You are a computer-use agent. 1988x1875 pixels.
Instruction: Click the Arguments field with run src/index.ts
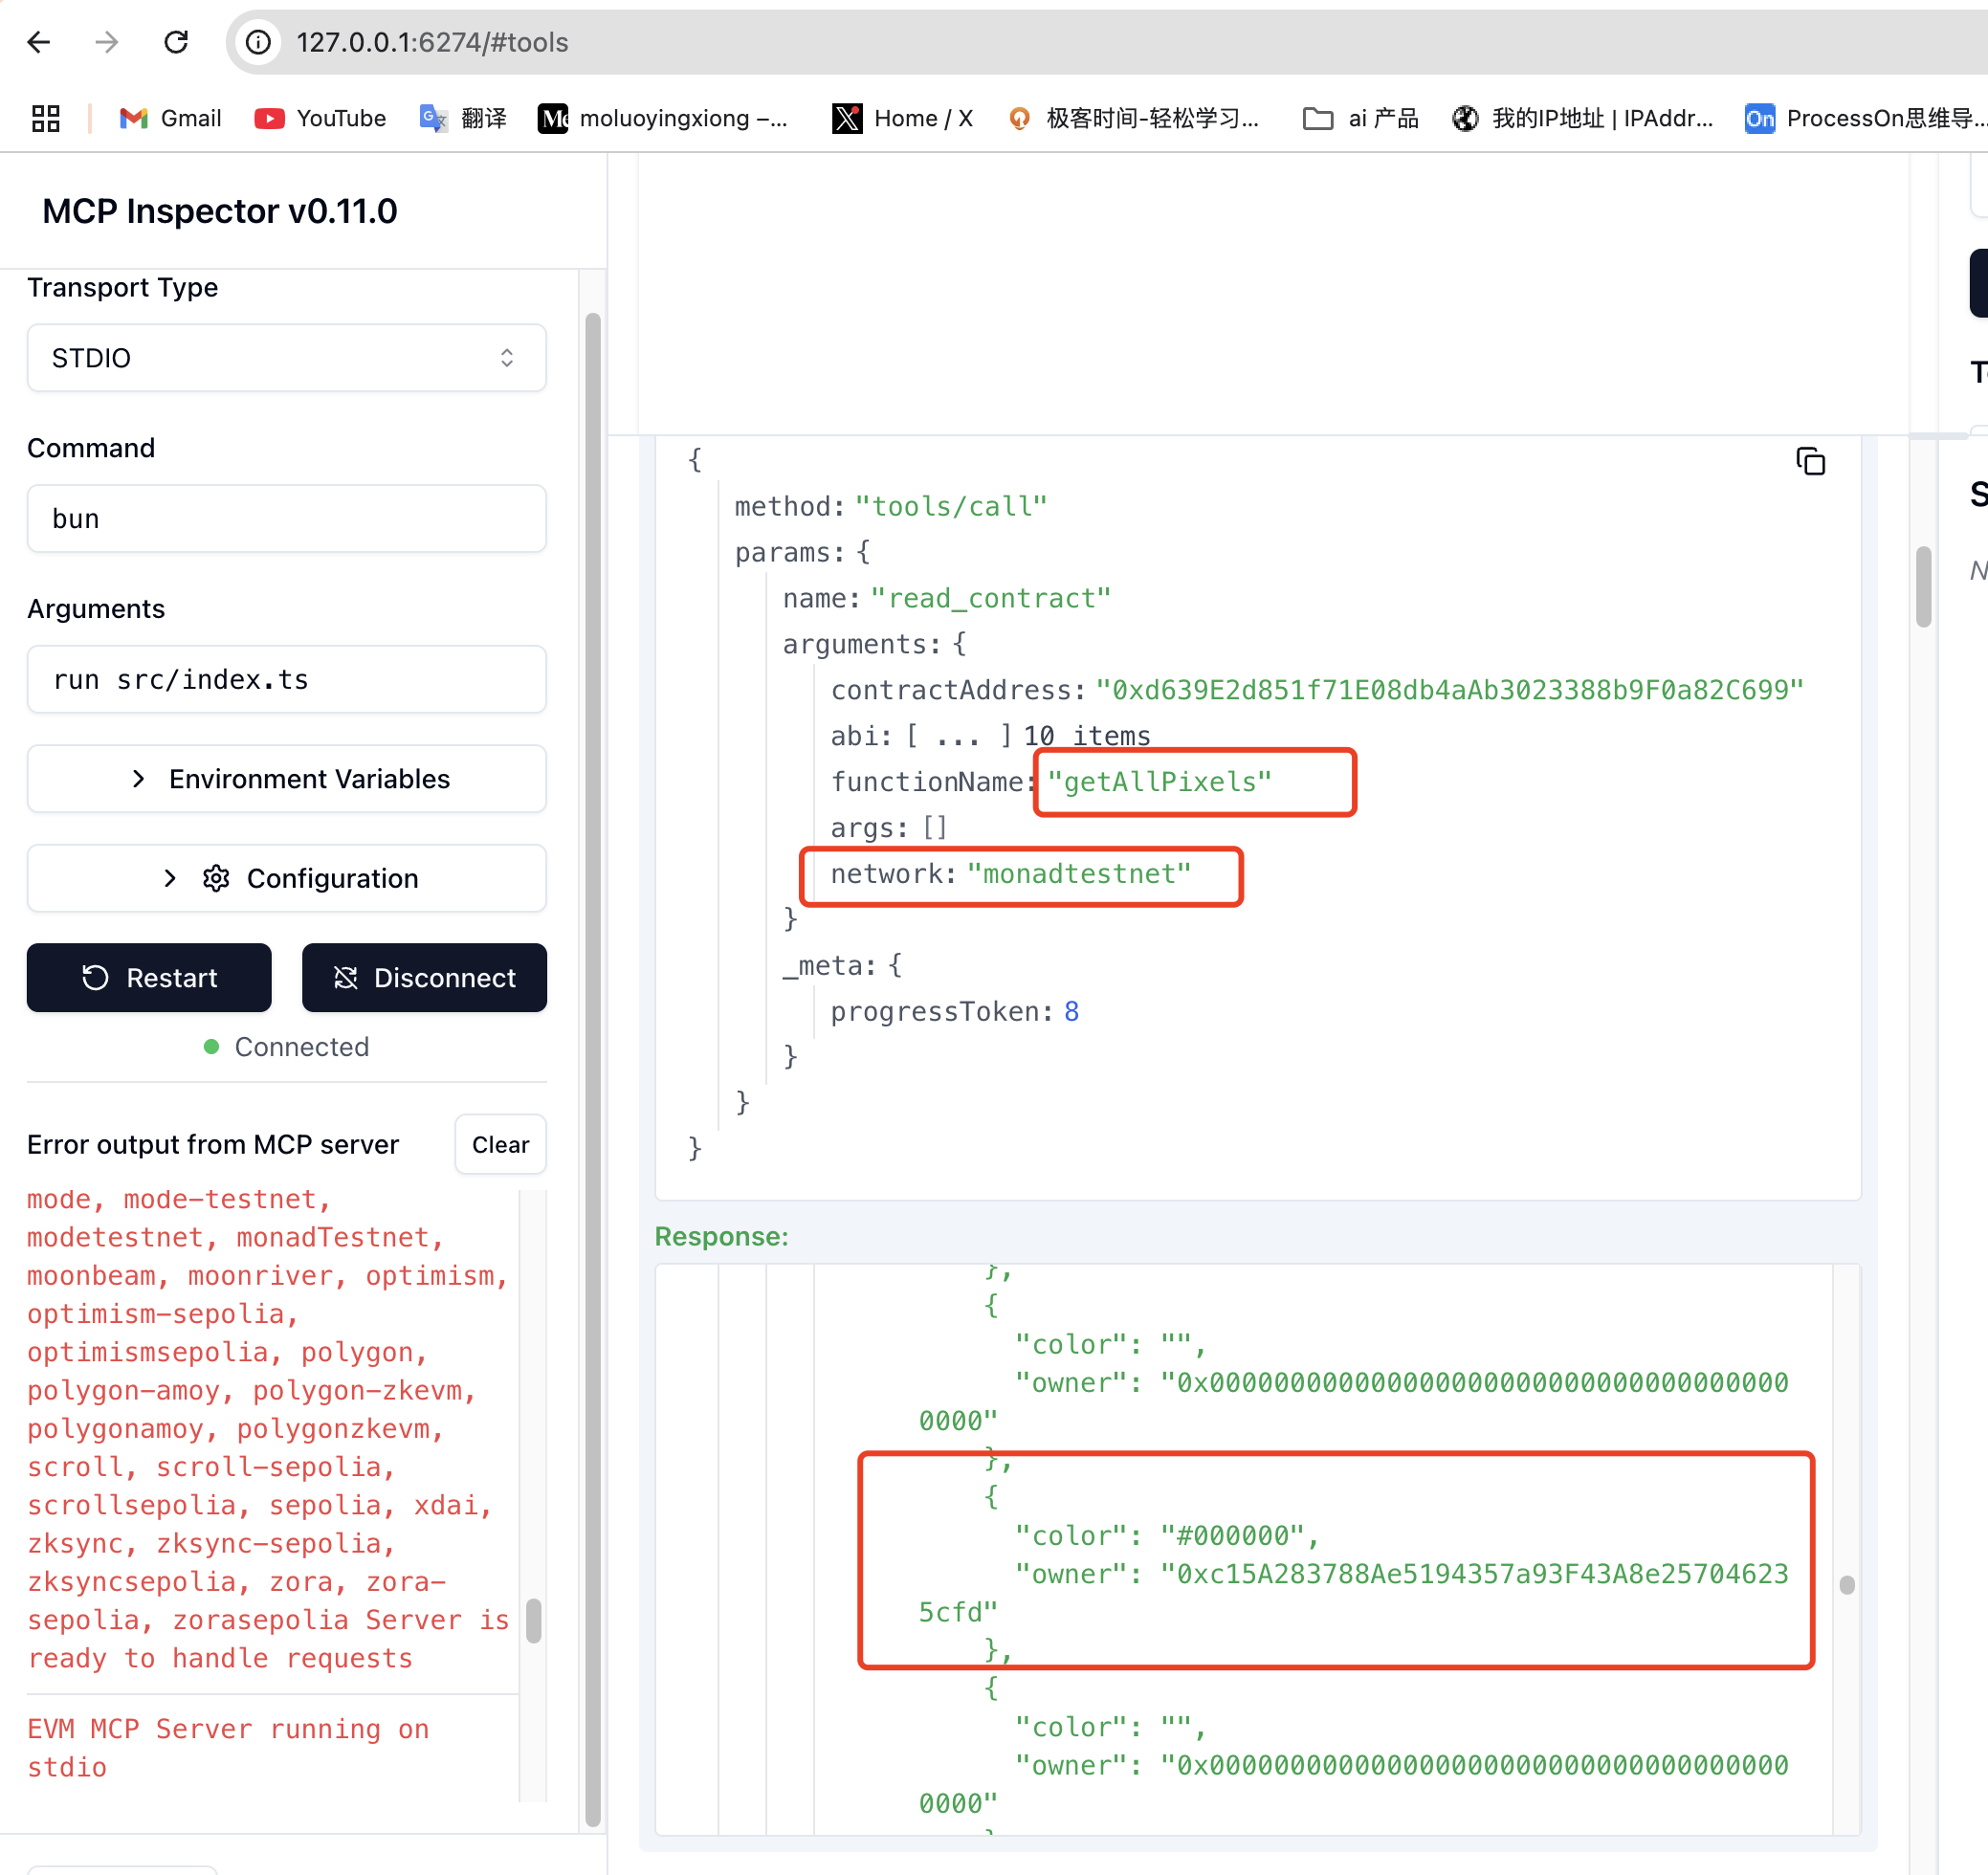[287, 679]
